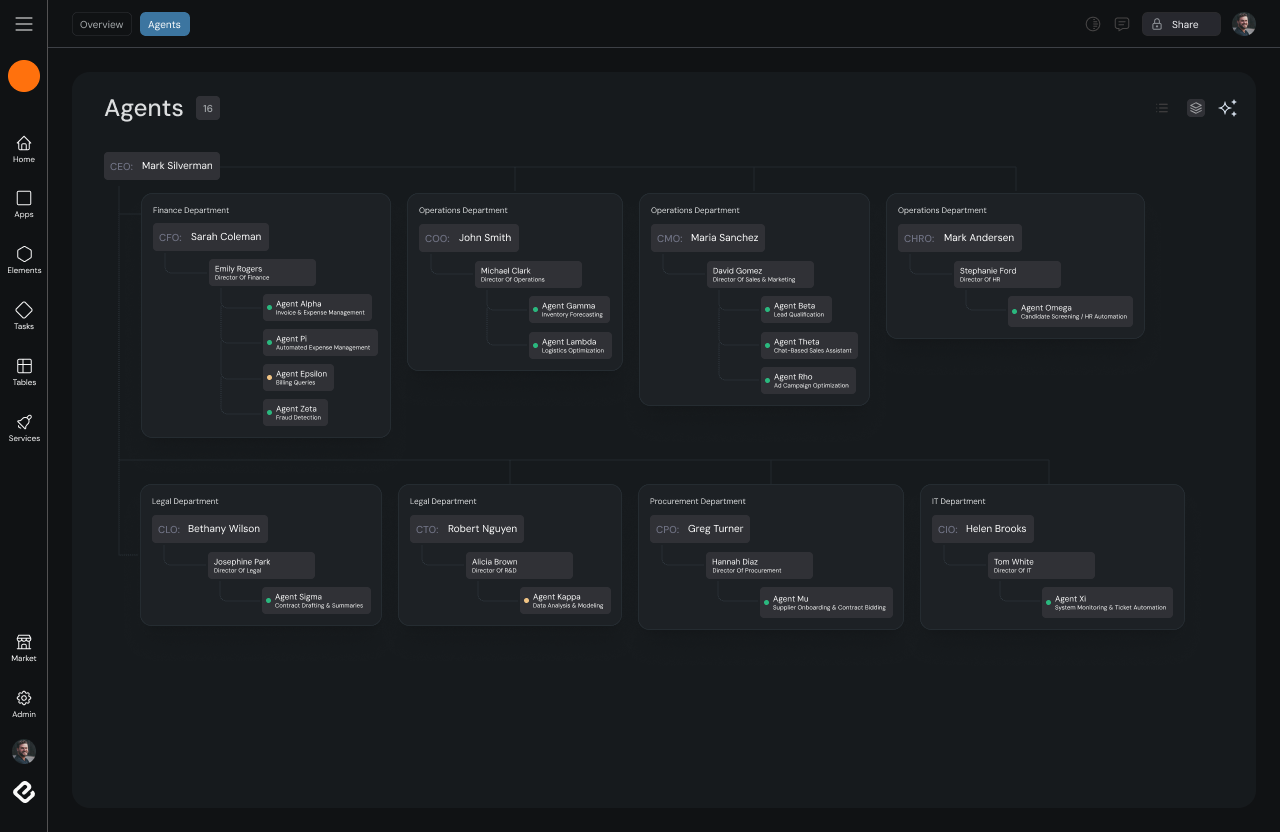Switch to the Overview tab
The width and height of the screenshot is (1280, 832).
pyautogui.click(x=101, y=24)
